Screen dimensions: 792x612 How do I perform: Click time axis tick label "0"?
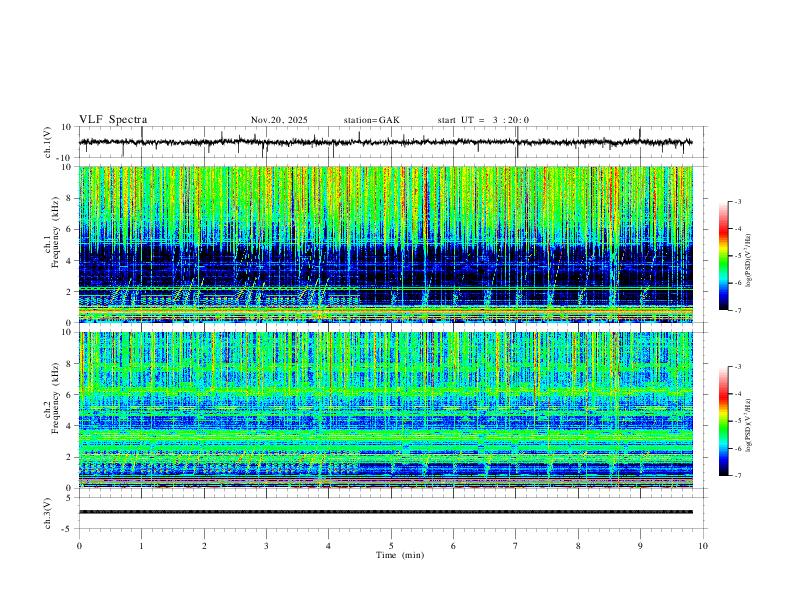point(79,546)
